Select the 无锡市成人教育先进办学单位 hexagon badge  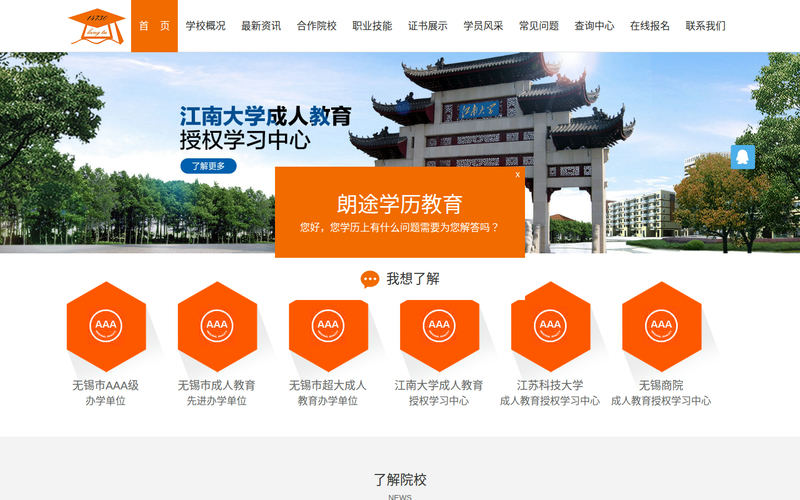[217, 327]
